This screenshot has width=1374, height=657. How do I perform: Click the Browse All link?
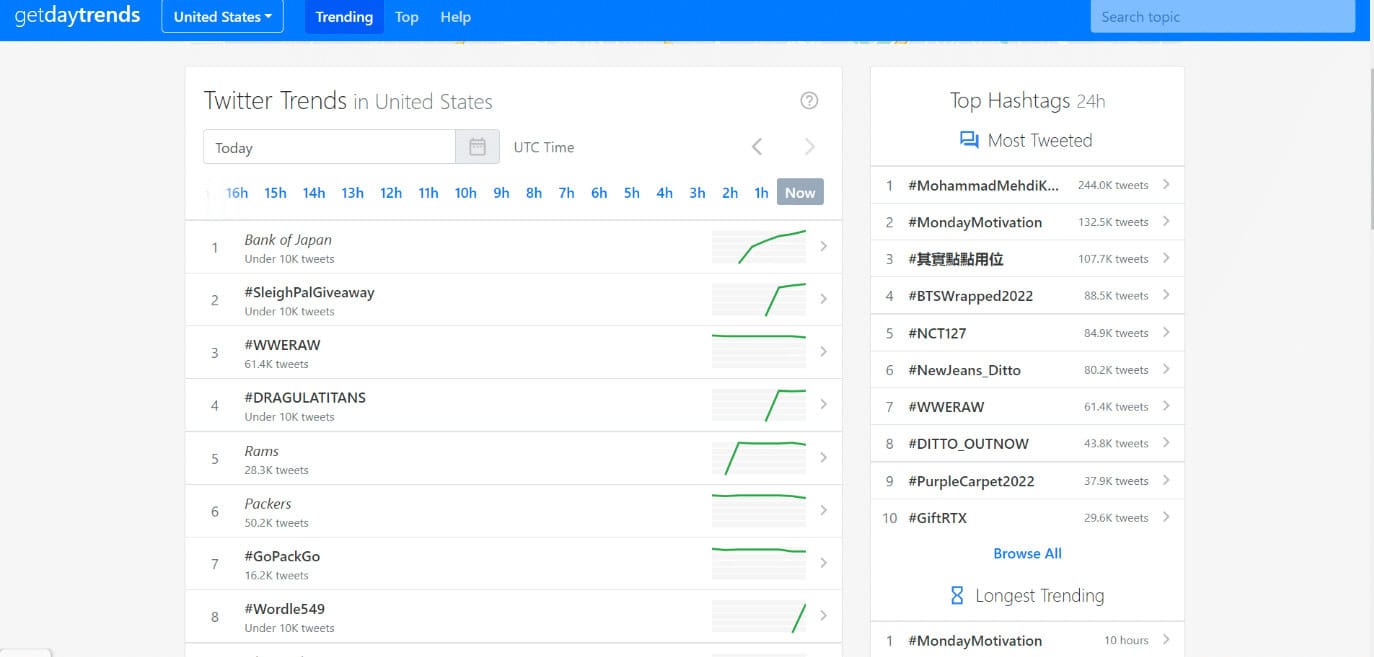(1027, 553)
